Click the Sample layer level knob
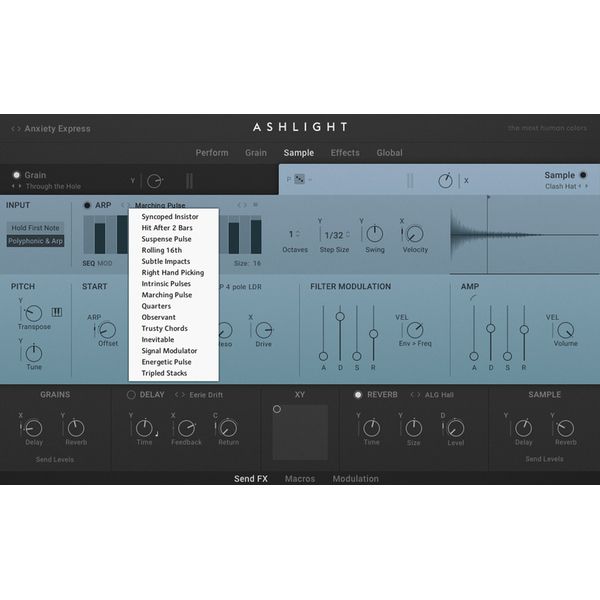The image size is (600, 600). tap(445, 181)
